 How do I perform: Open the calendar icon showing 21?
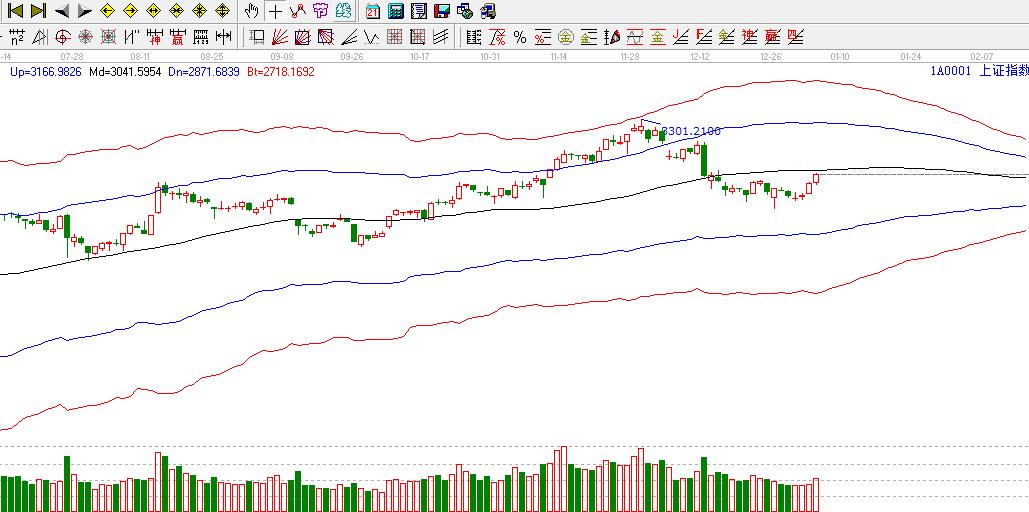click(372, 11)
